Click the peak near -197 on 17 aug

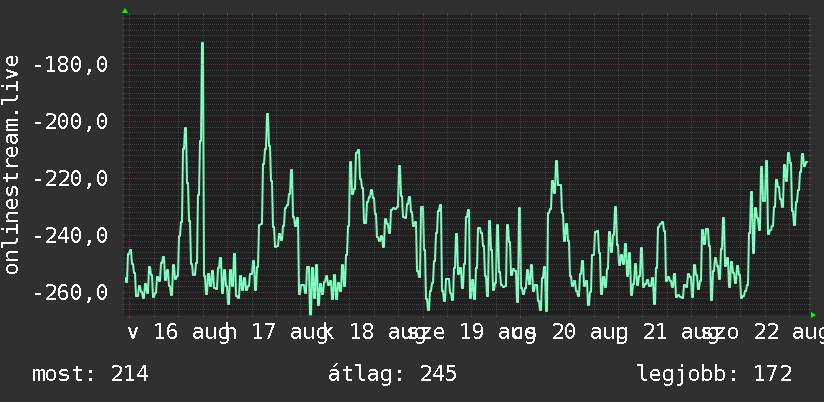267,115
